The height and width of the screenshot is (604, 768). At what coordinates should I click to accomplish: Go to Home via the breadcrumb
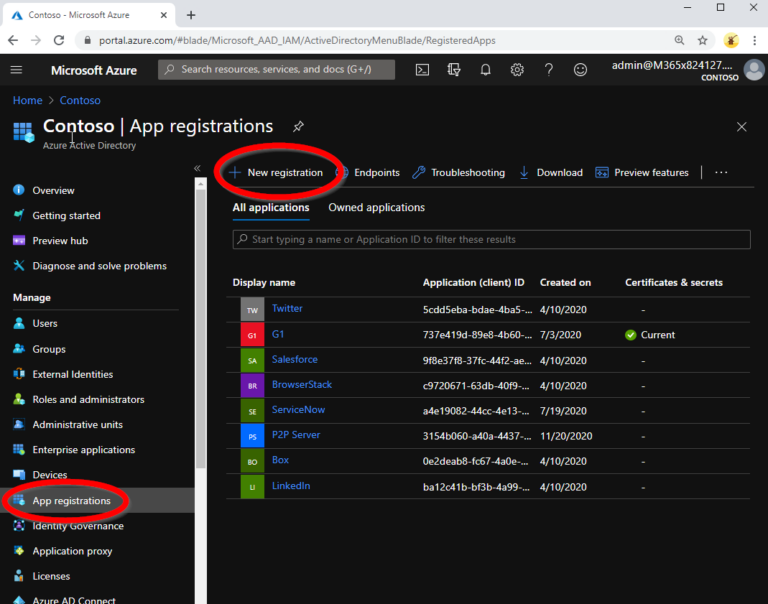27,100
